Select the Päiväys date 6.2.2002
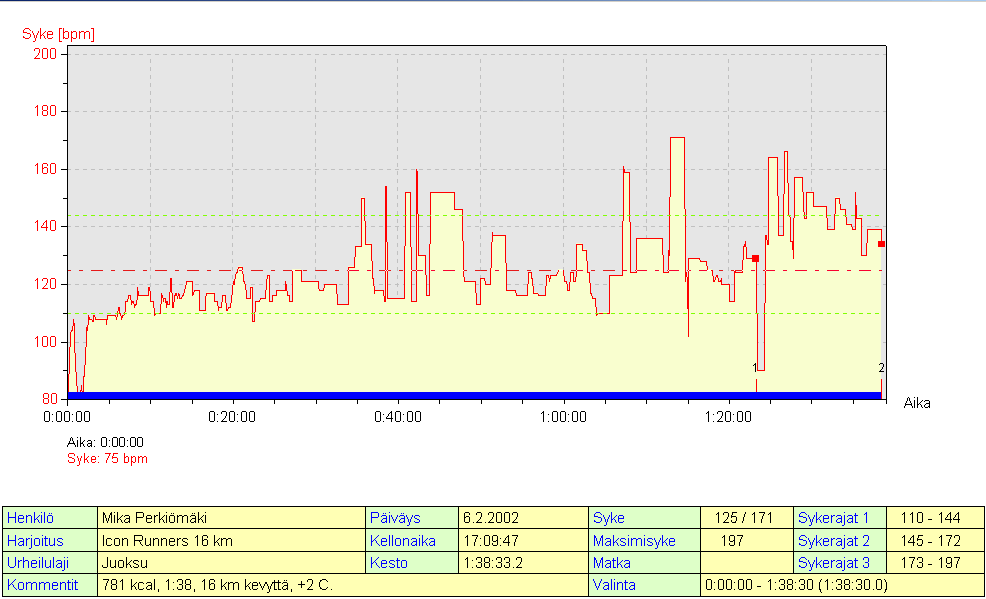 coord(523,518)
